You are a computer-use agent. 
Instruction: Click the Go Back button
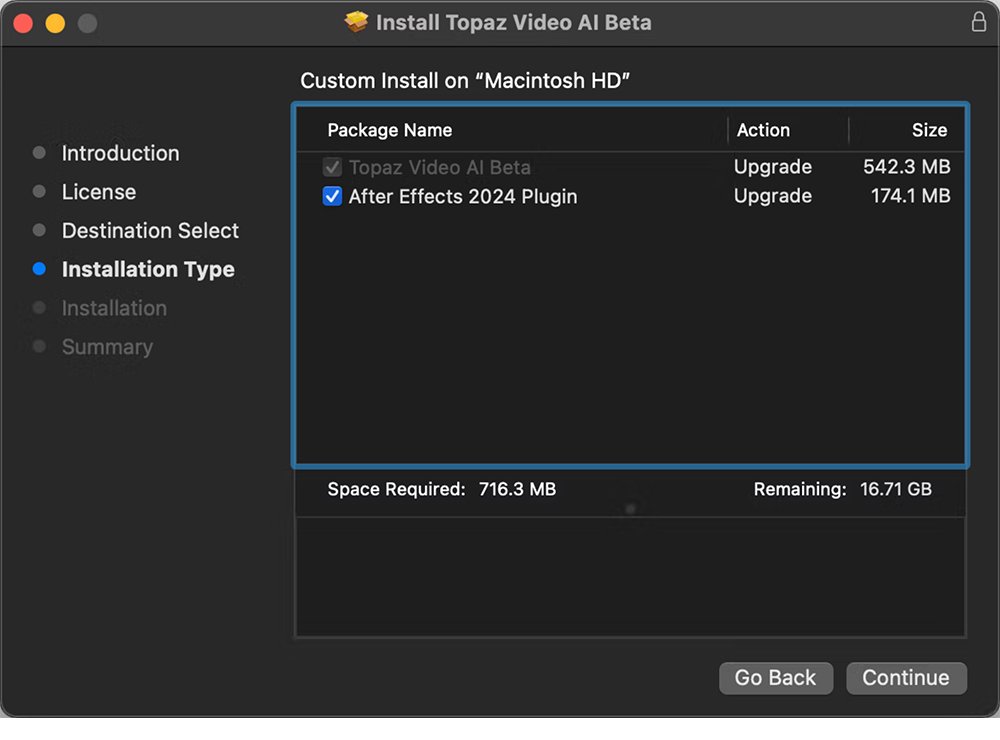pos(776,677)
